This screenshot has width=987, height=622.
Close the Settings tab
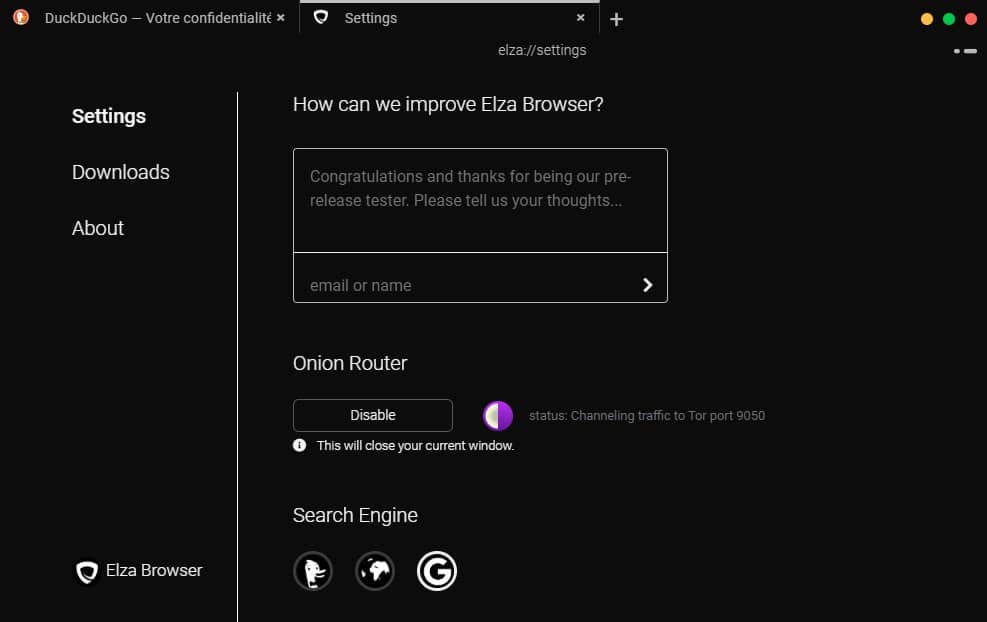pos(580,18)
